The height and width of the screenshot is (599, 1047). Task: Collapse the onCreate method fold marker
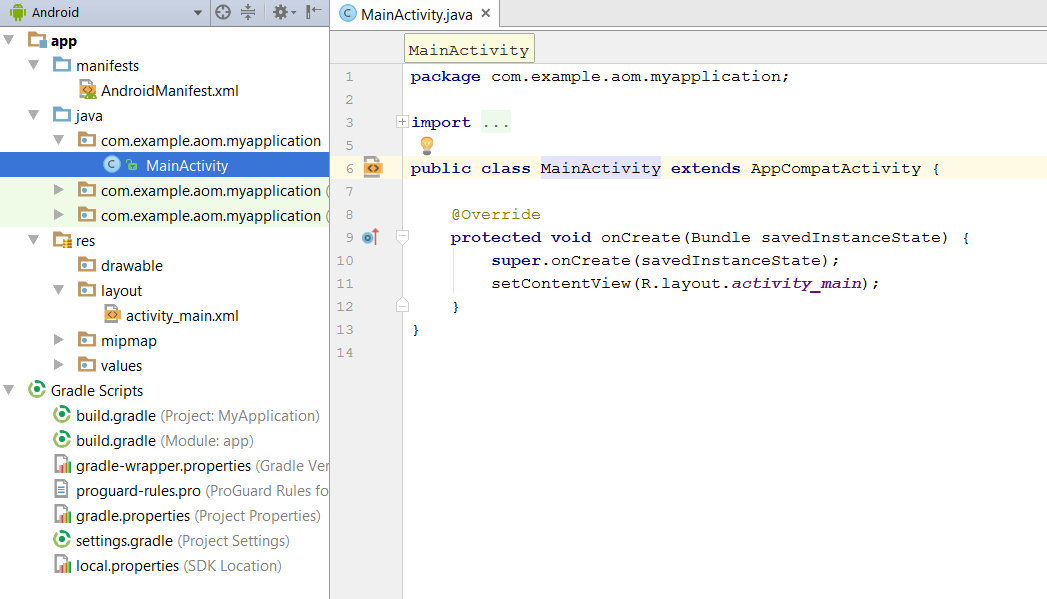(402, 237)
